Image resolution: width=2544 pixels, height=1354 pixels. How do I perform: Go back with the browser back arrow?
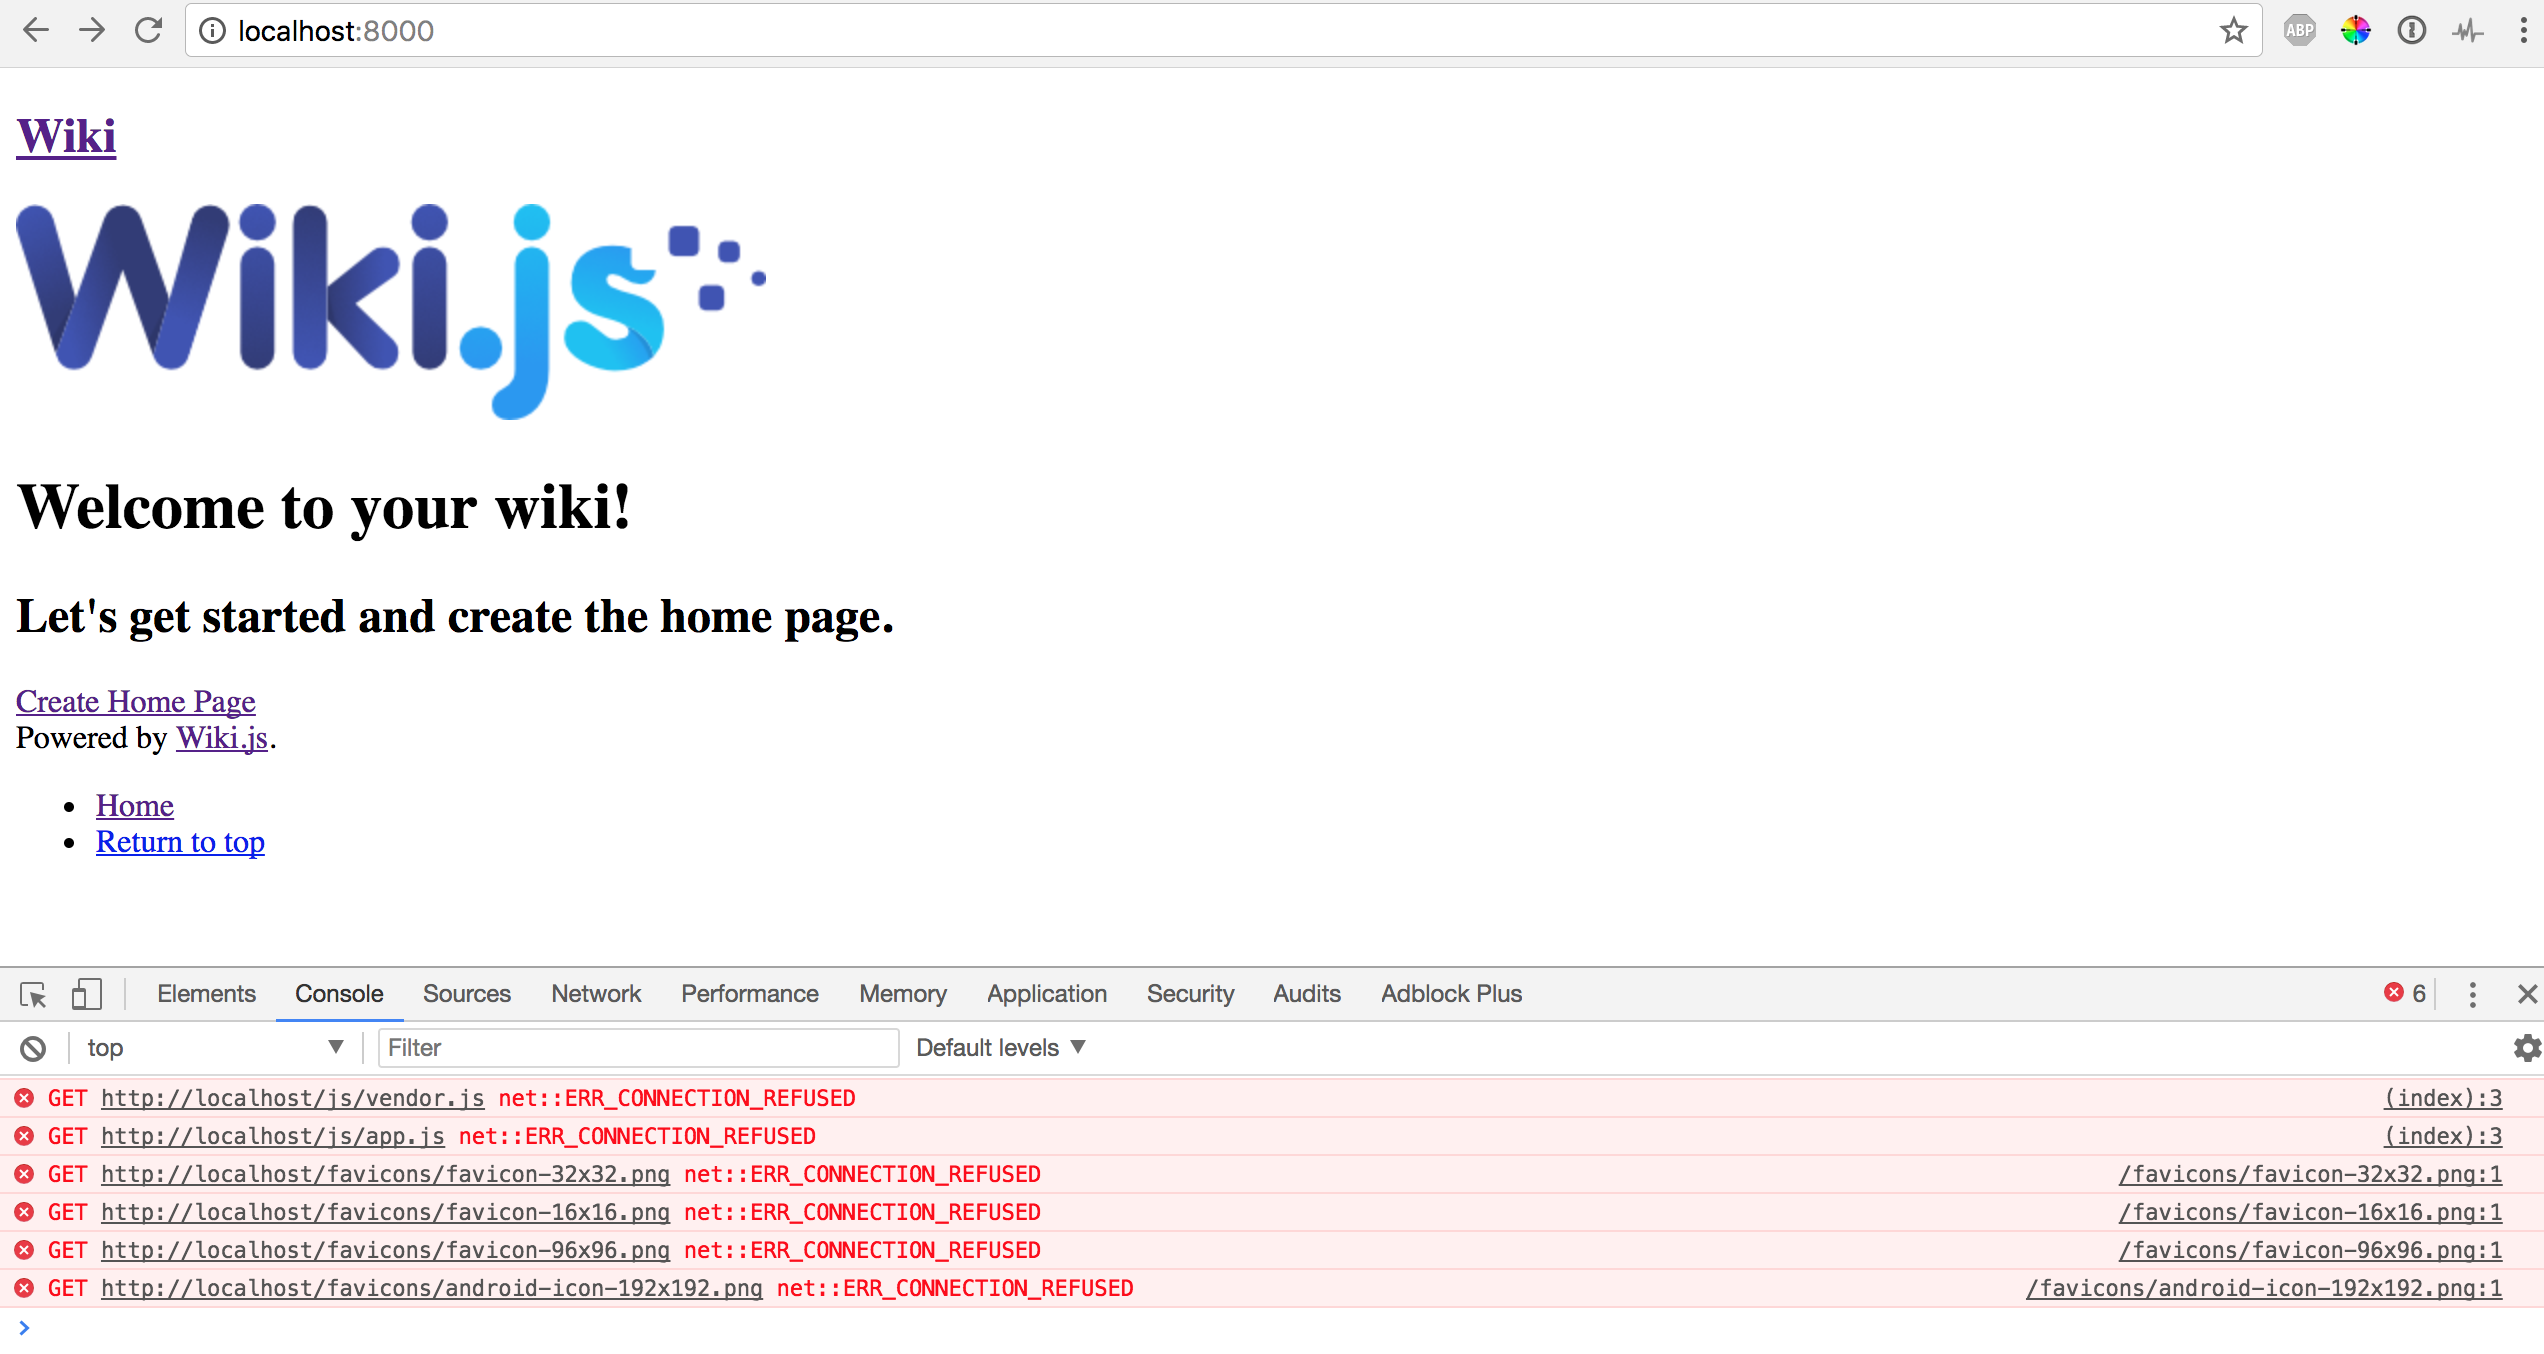coord(36,31)
